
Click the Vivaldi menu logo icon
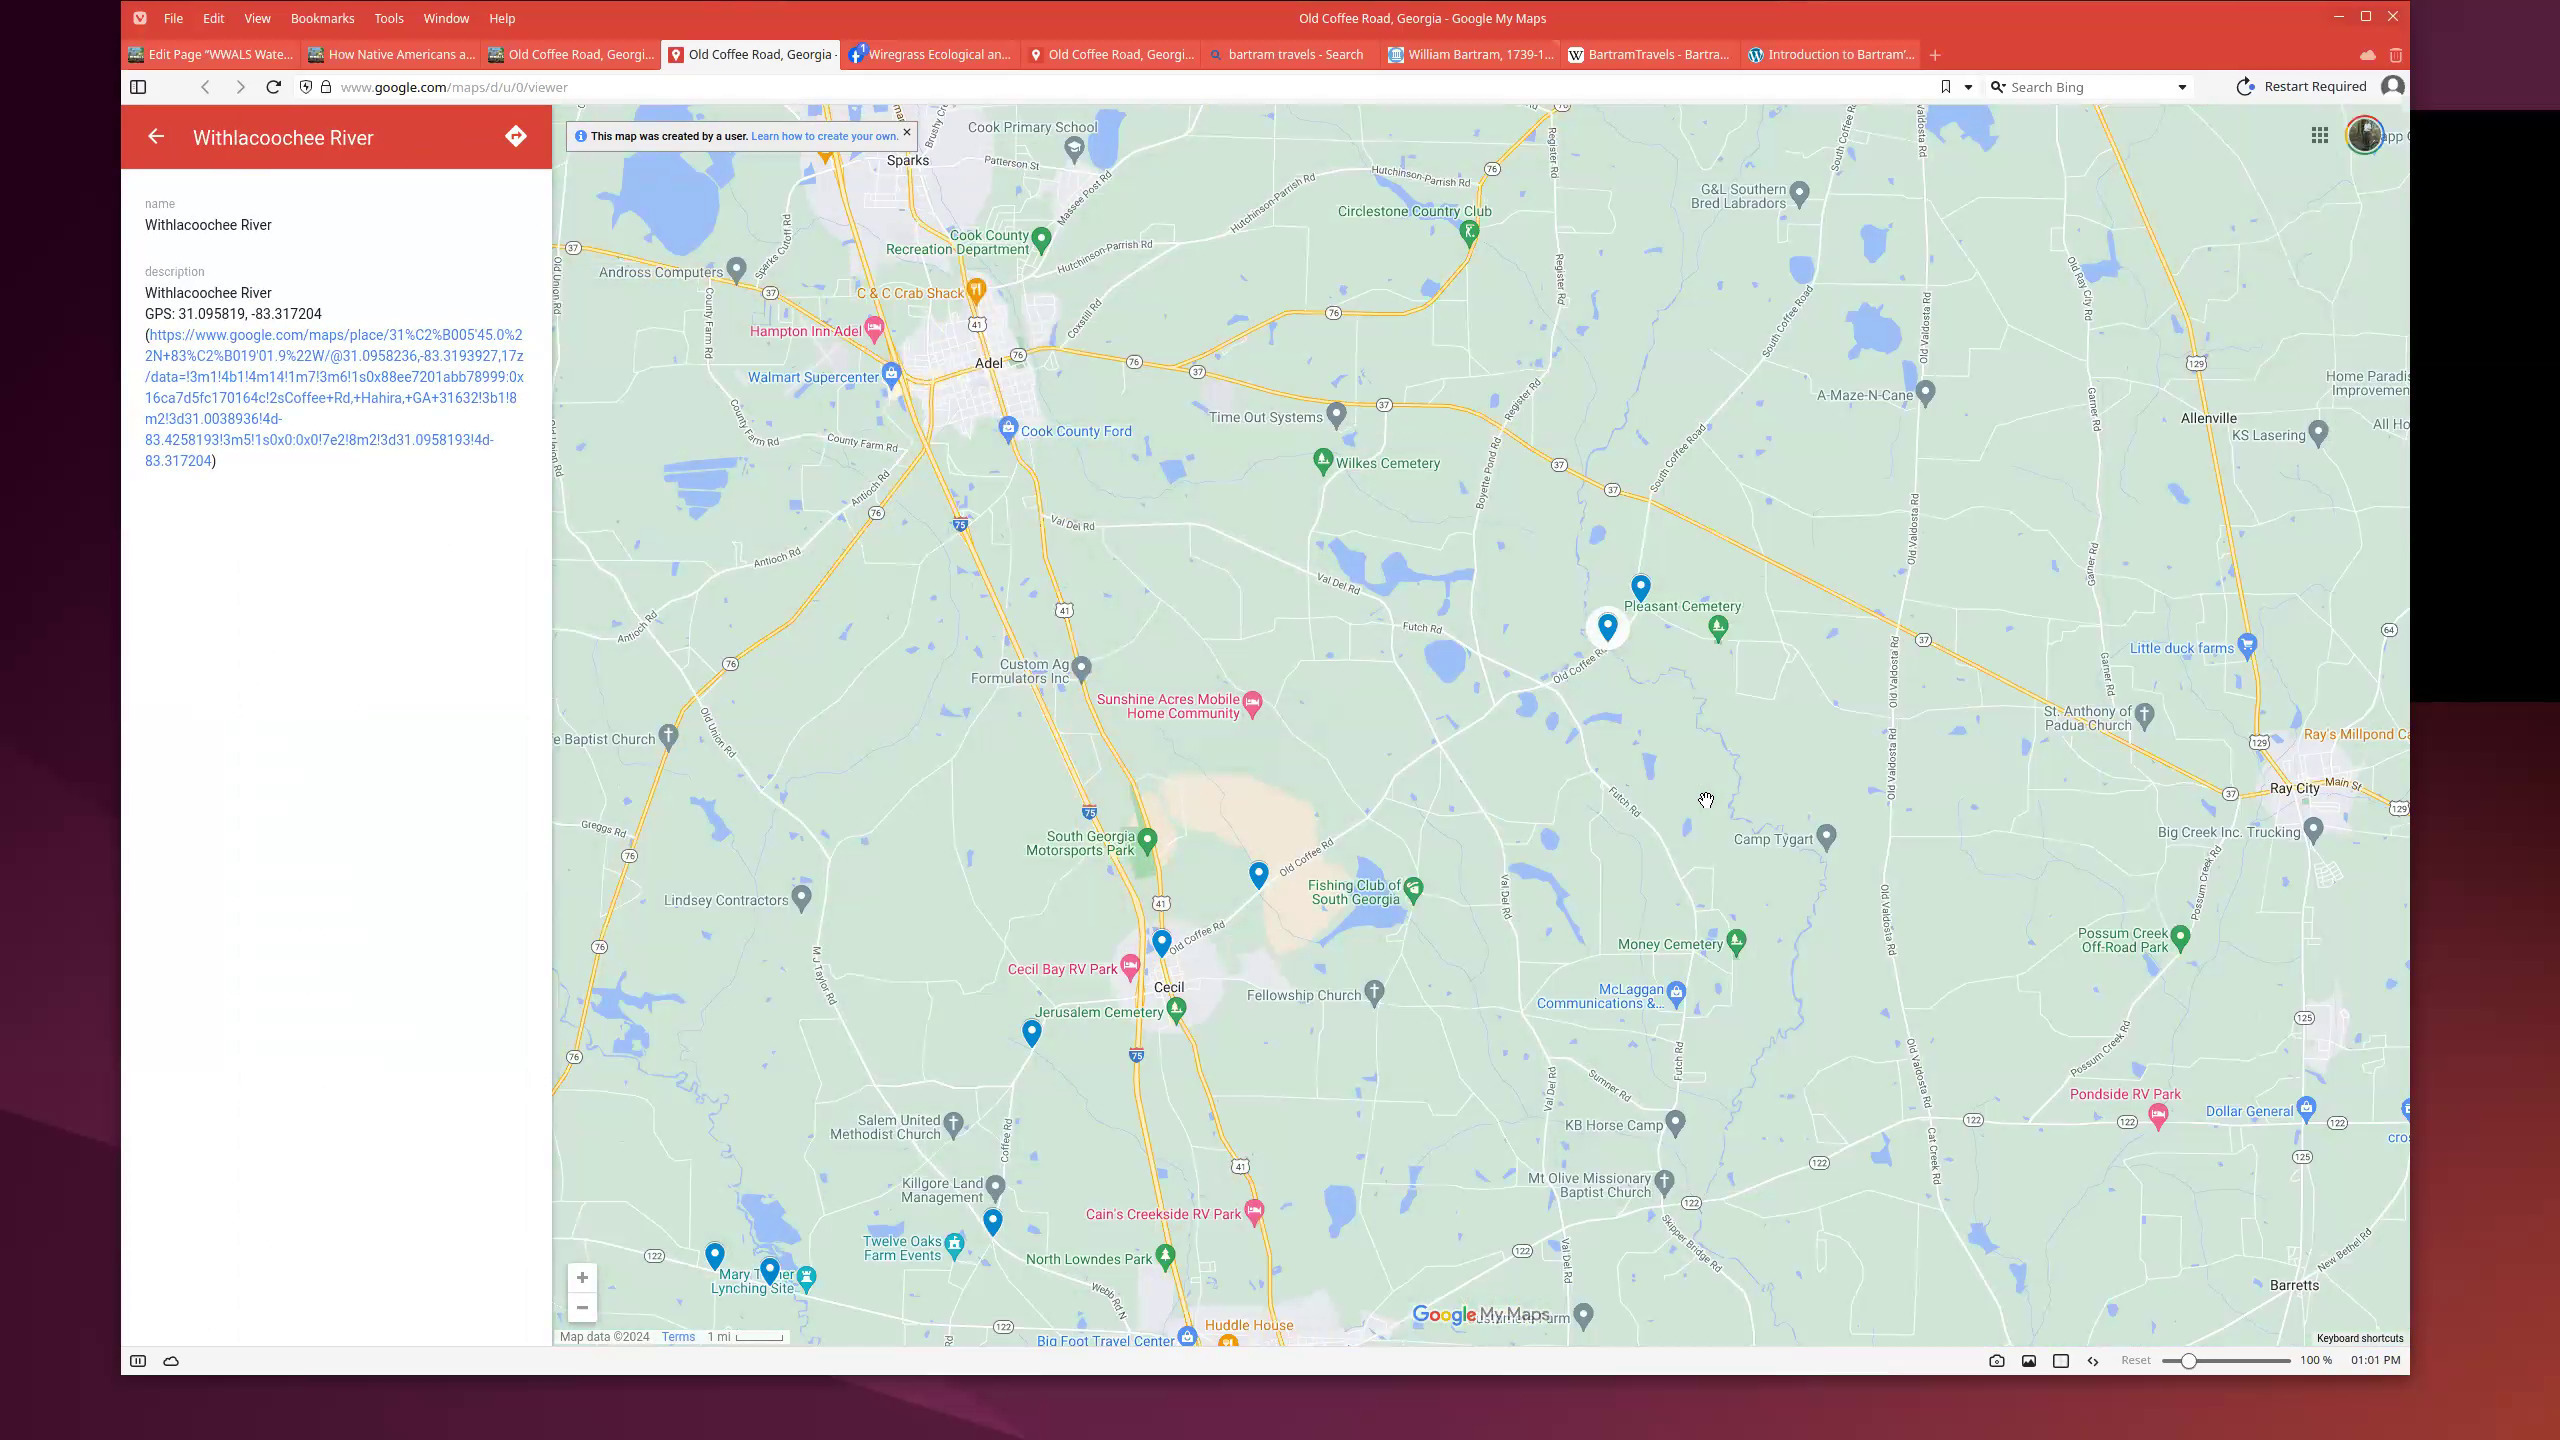tap(140, 18)
